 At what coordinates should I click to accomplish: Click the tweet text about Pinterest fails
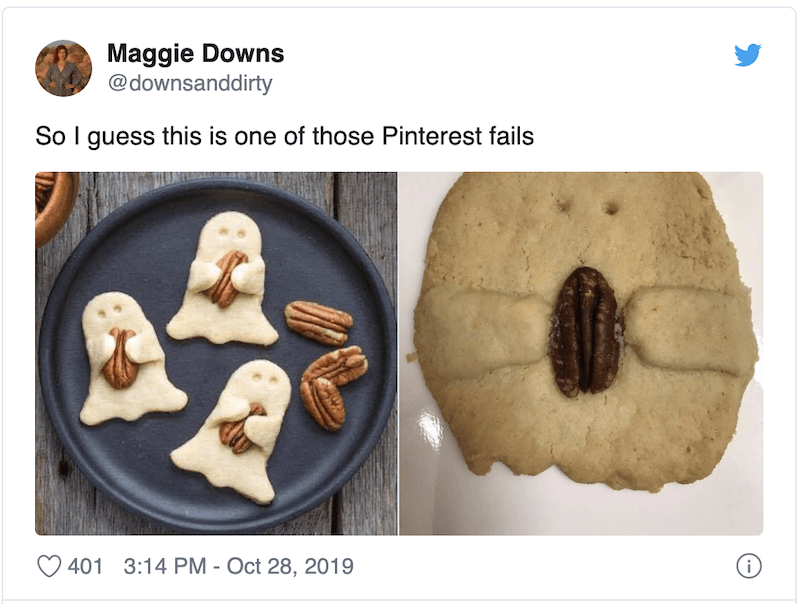pyautogui.click(x=284, y=135)
